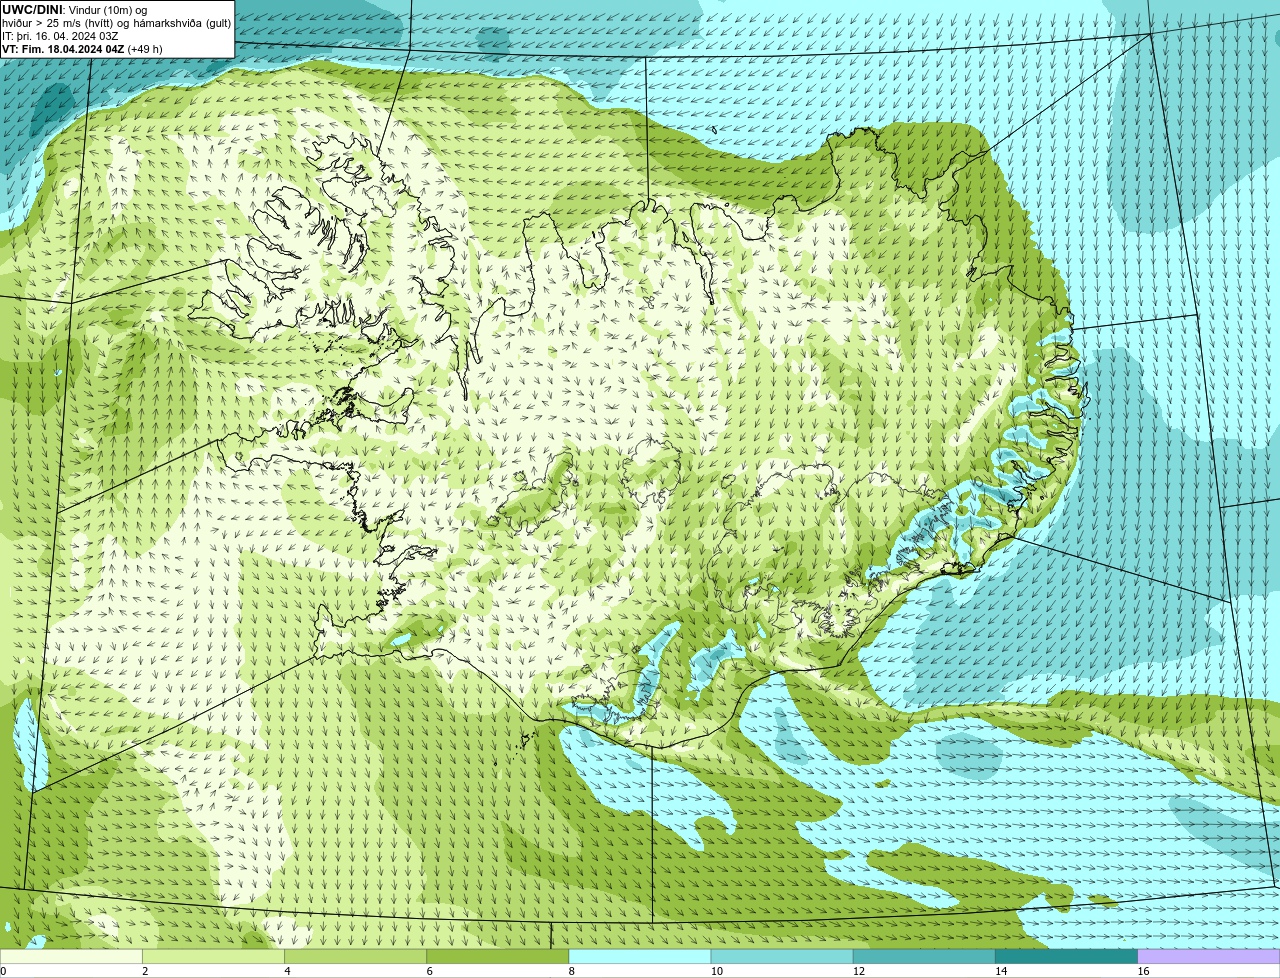Viewport: 1280px width, 978px height.
Task: Click the light cyan 8–10 m/s legend swatch
Action: (640, 956)
